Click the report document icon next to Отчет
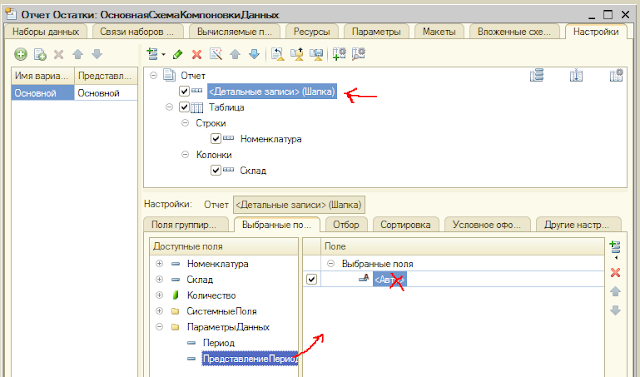 tap(169, 75)
